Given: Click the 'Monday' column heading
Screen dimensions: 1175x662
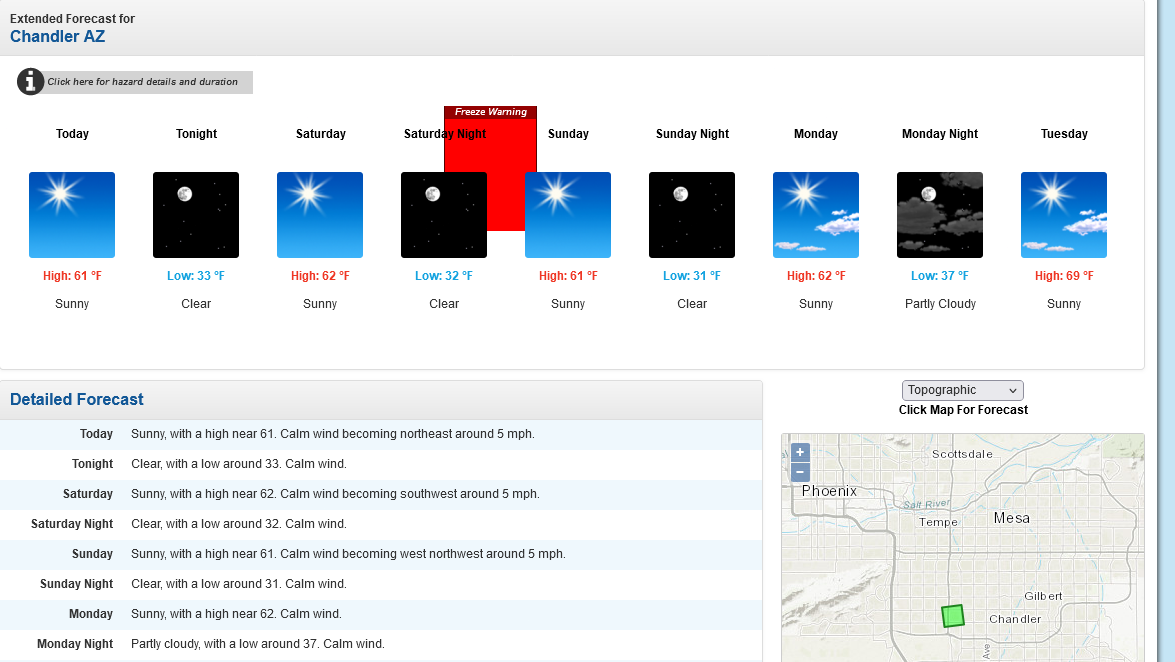Looking at the screenshot, I should [815, 133].
